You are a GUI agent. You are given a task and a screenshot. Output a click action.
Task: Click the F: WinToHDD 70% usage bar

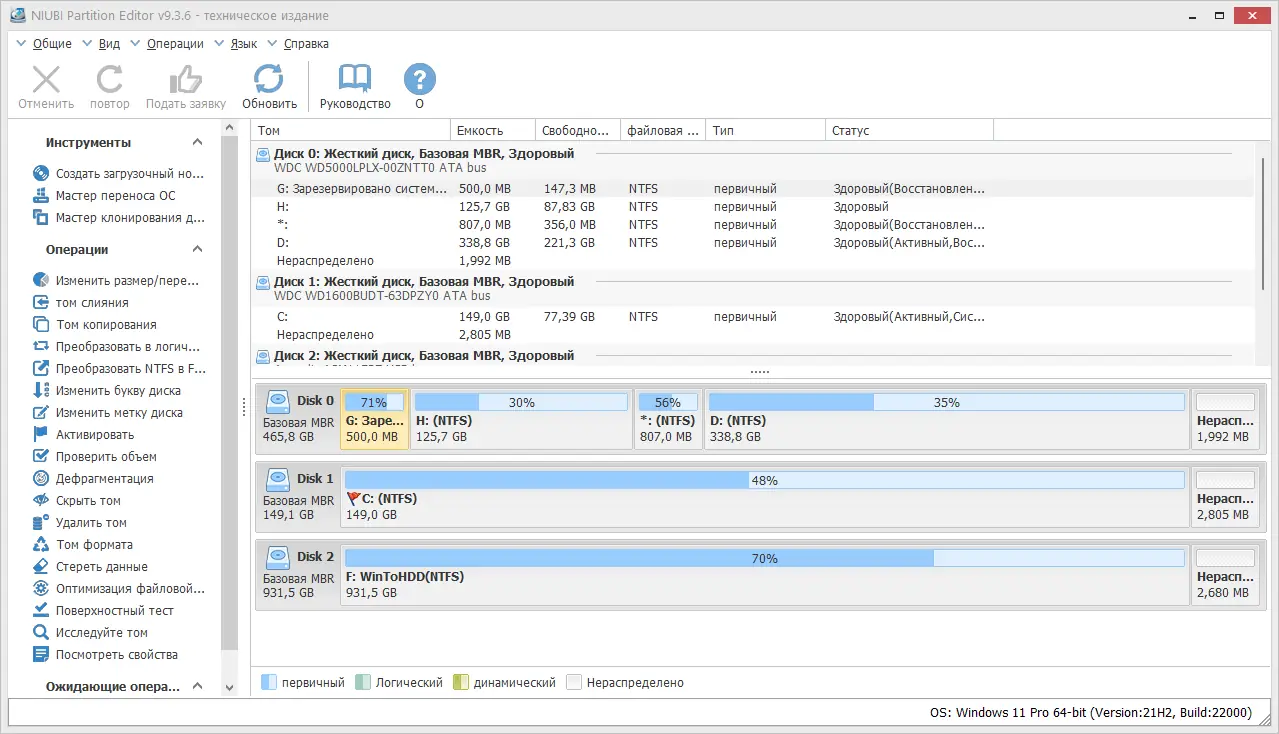tap(765, 558)
